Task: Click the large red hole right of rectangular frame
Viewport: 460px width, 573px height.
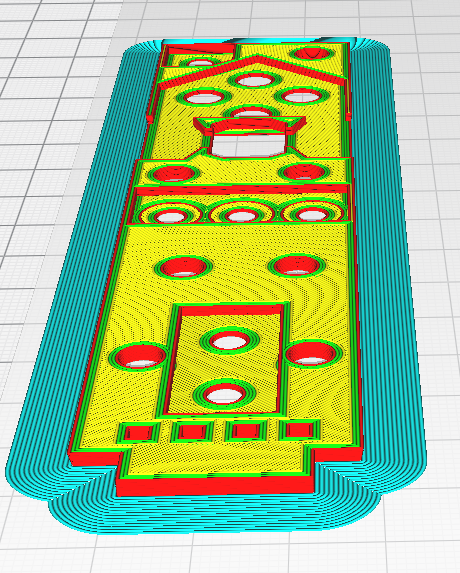Action: pos(311,353)
